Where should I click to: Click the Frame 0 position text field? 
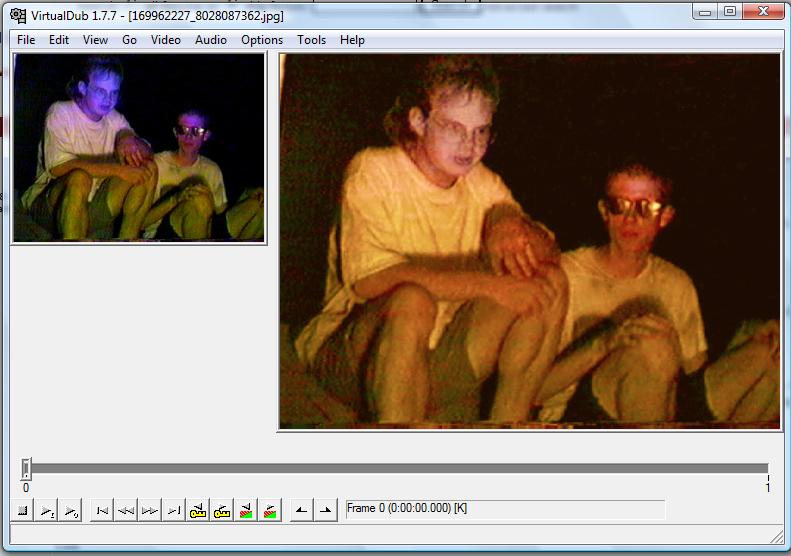[x=505, y=509]
